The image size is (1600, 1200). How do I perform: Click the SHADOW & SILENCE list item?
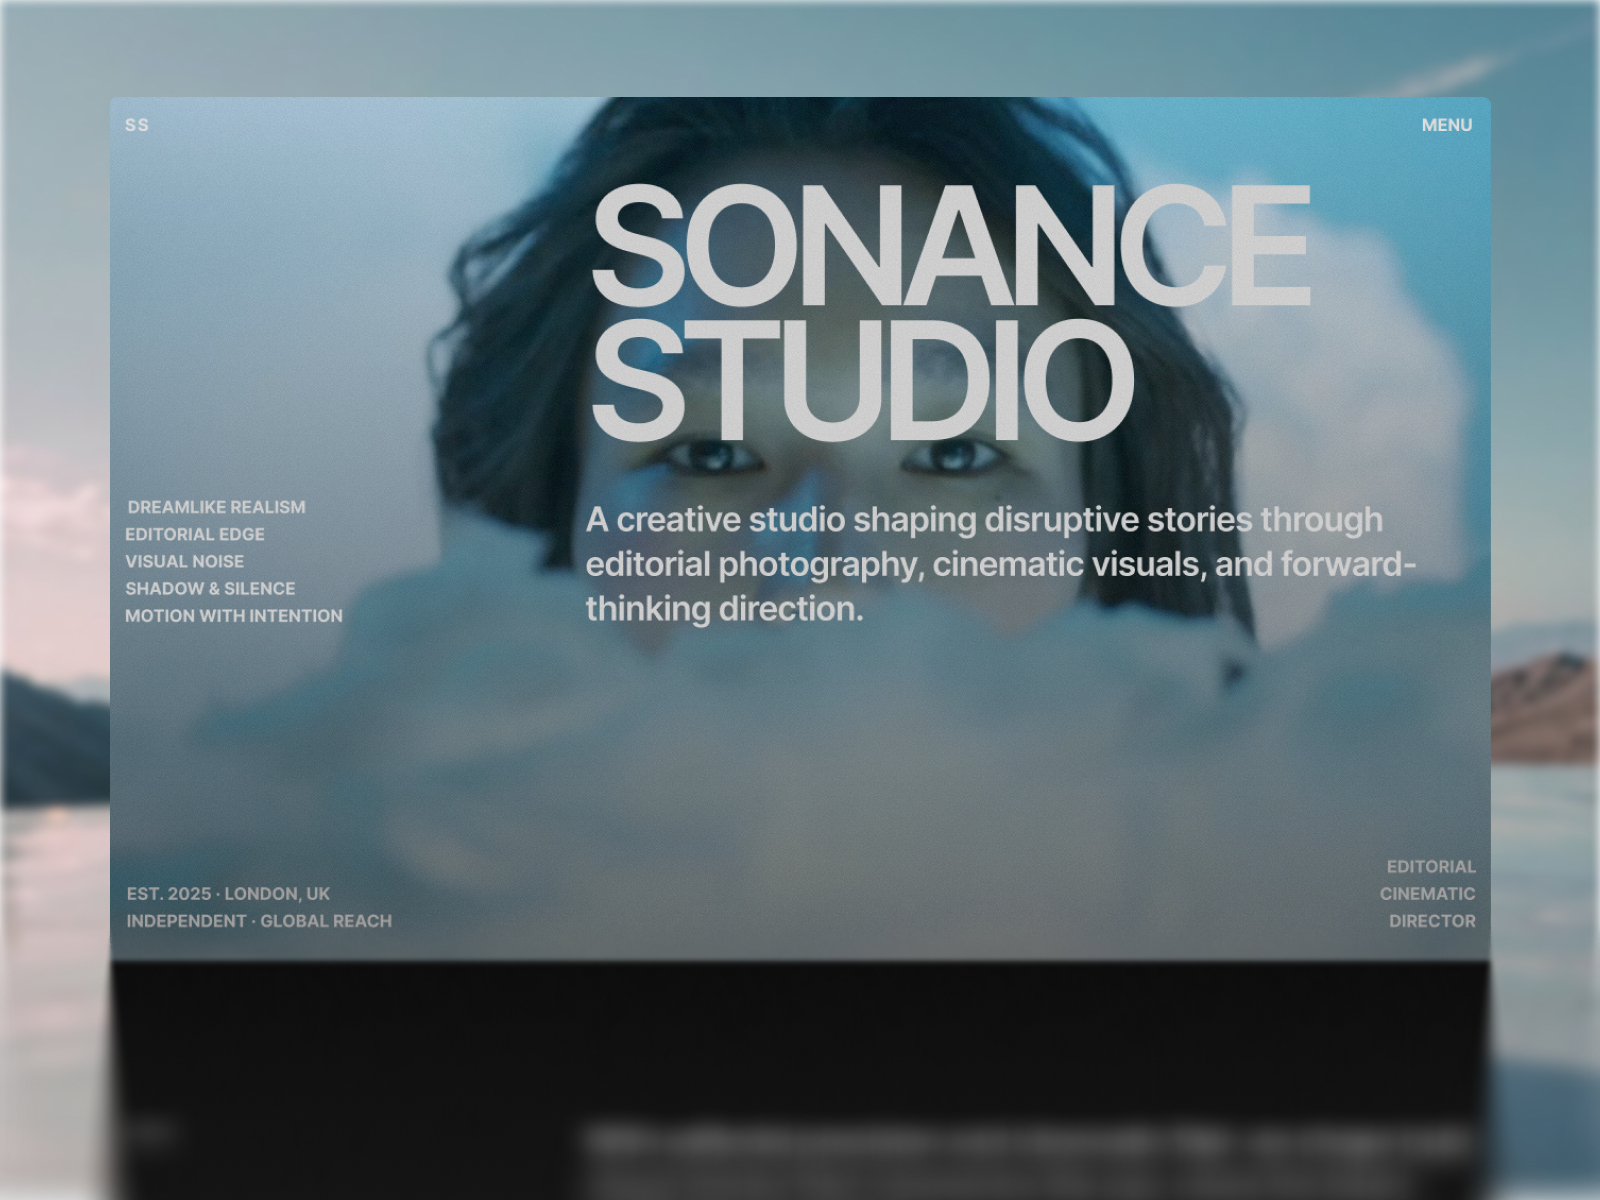(x=210, y=589)
